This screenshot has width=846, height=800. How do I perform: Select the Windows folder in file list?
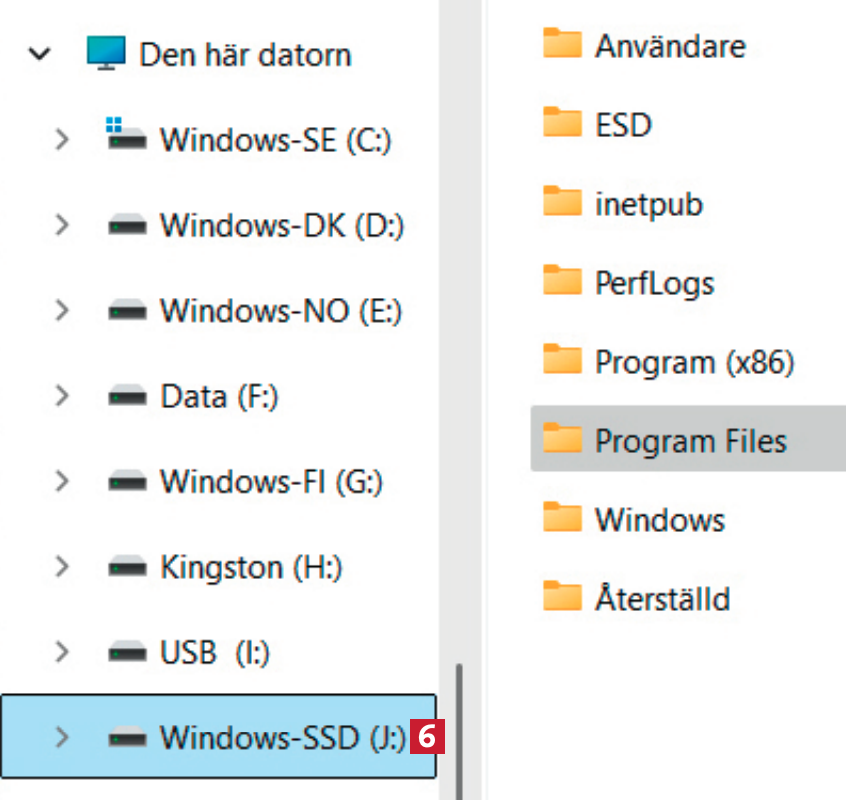[660, 519]
